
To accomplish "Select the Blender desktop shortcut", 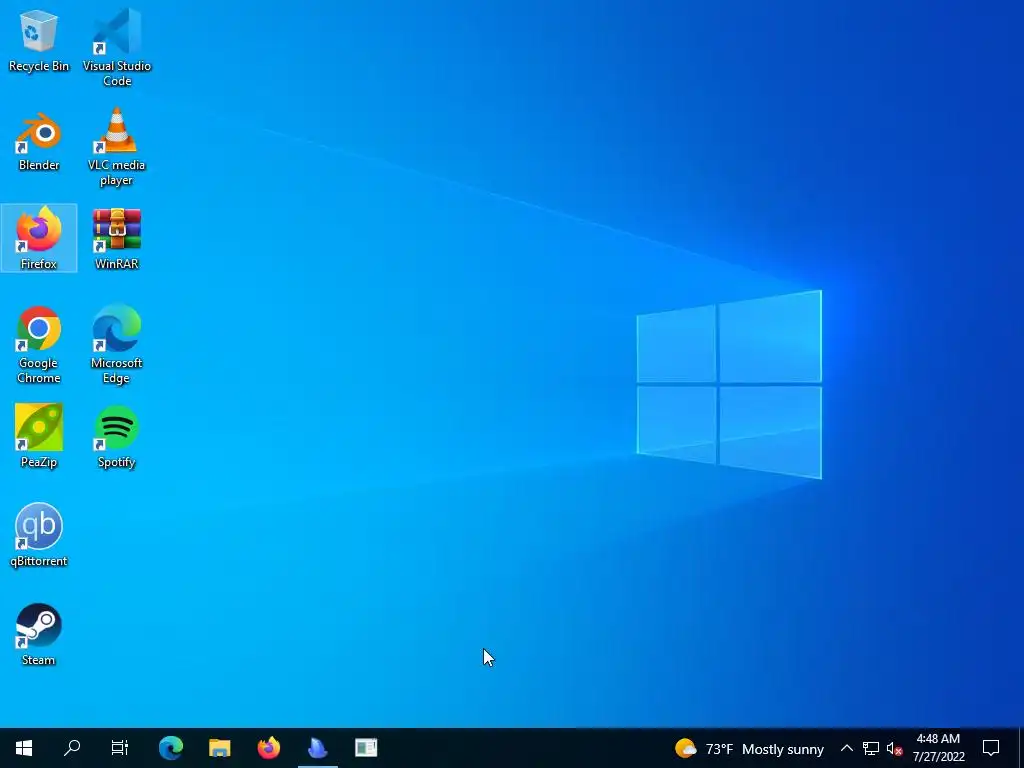I will tap(39, 141).
